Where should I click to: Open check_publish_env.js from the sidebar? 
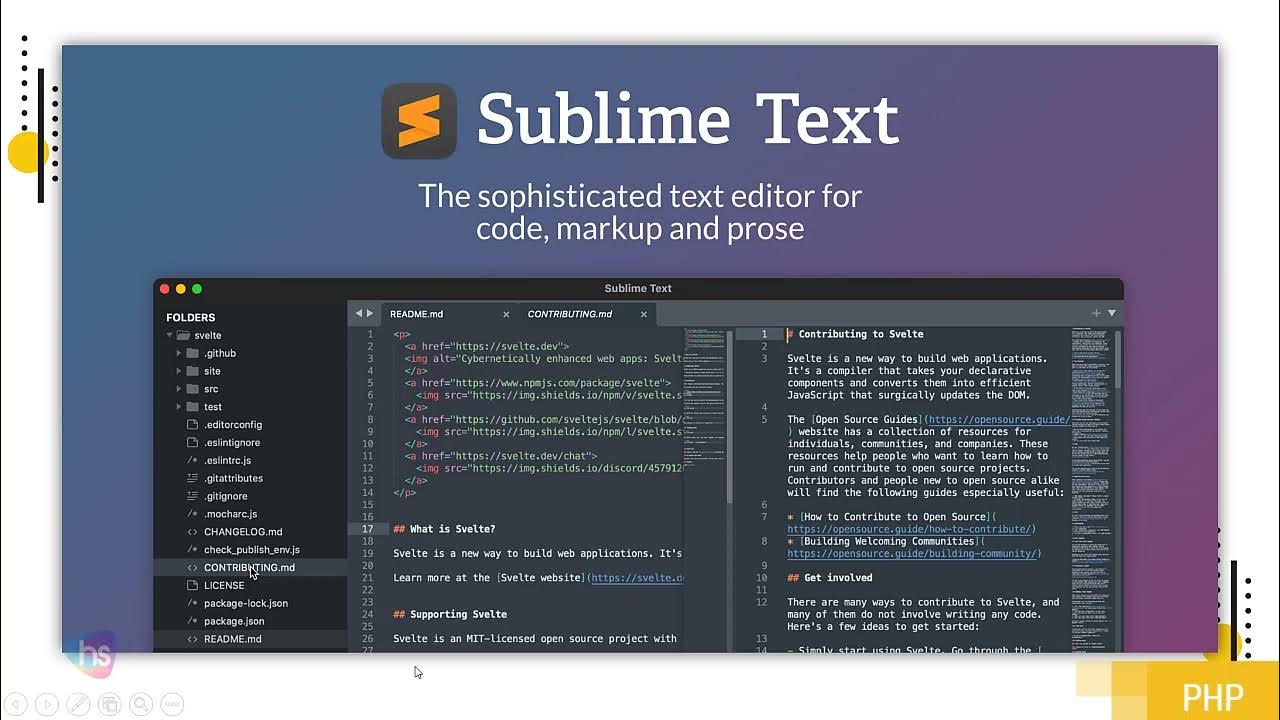[x=252, y=550]
